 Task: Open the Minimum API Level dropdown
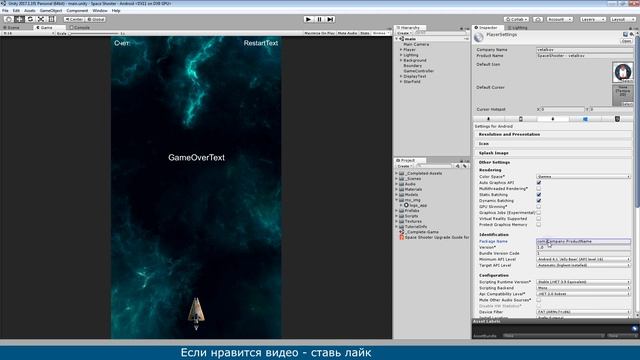coord(583,259)
